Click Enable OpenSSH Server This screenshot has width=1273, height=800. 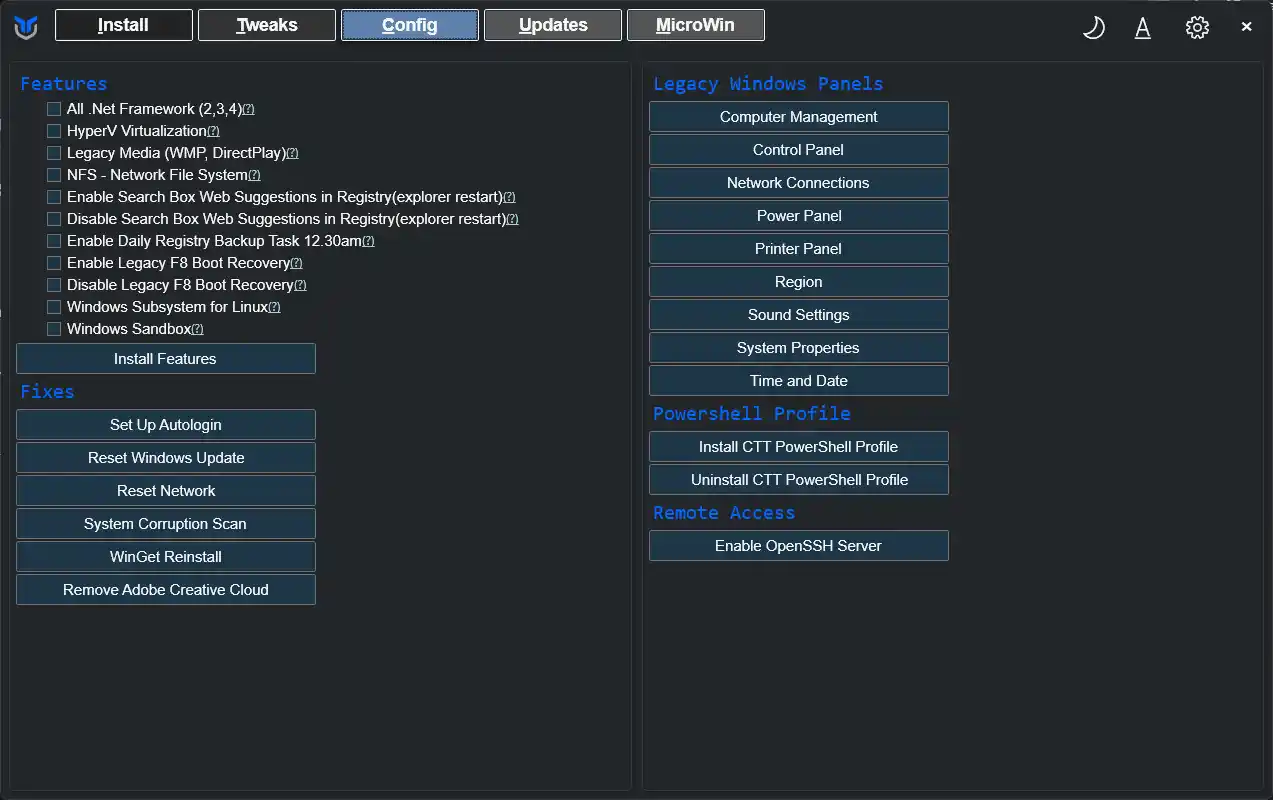pyautogui.click(x=799, y=546)
